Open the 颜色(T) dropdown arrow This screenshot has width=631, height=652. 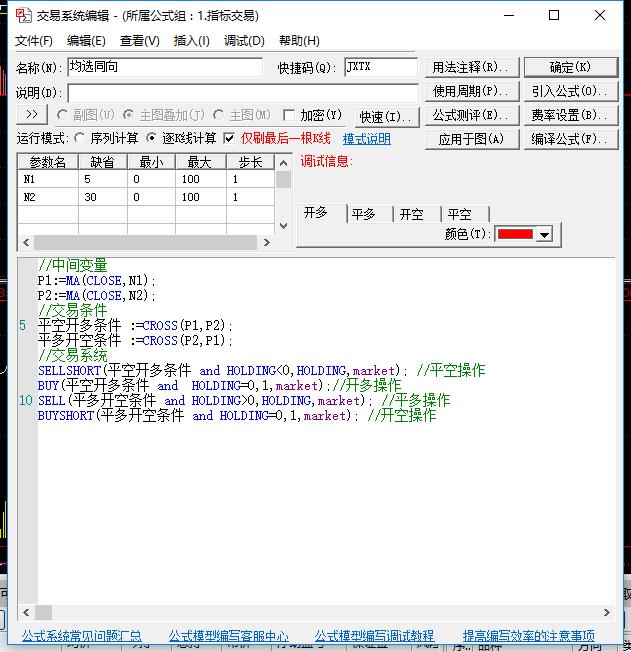pos(544,235)
